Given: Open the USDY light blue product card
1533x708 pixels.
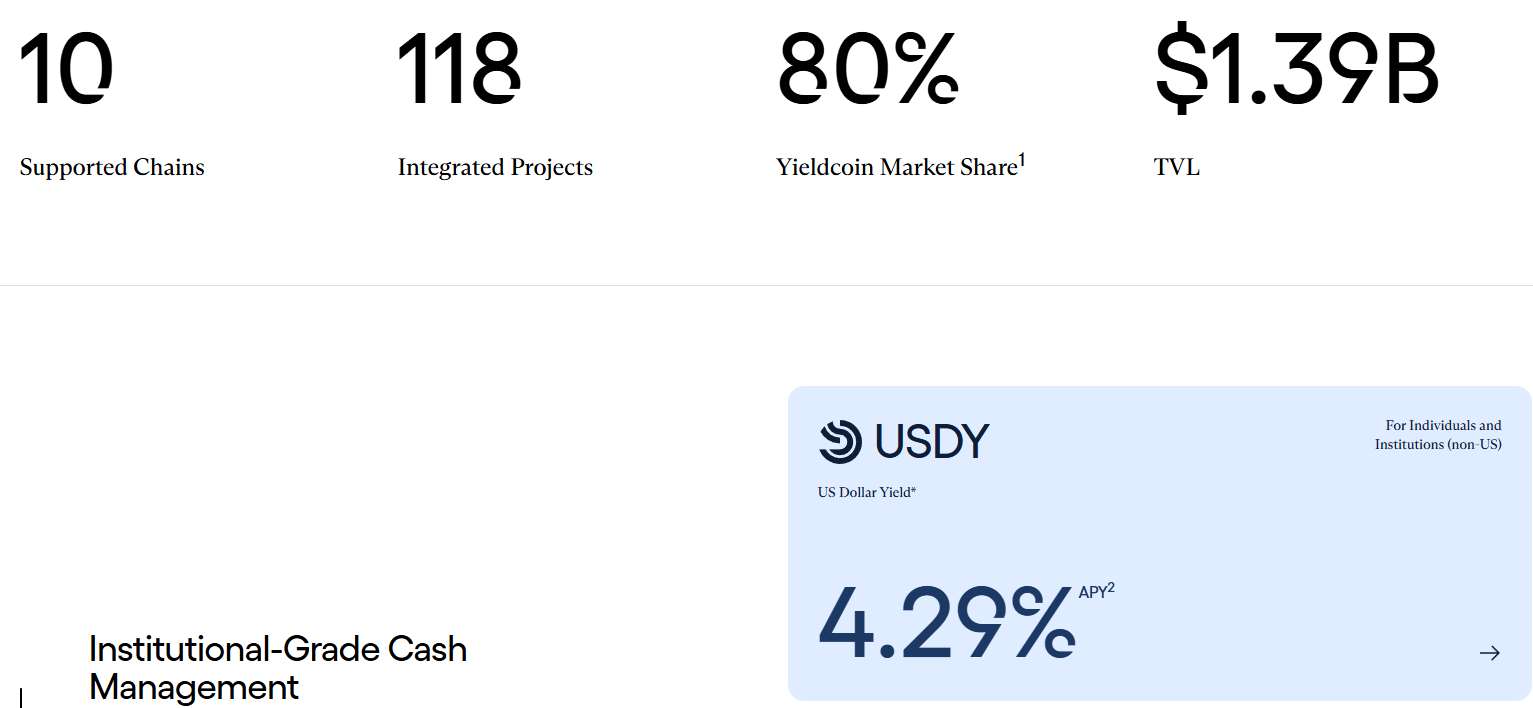Looking at the screenshot, I should pos(1160,543).
